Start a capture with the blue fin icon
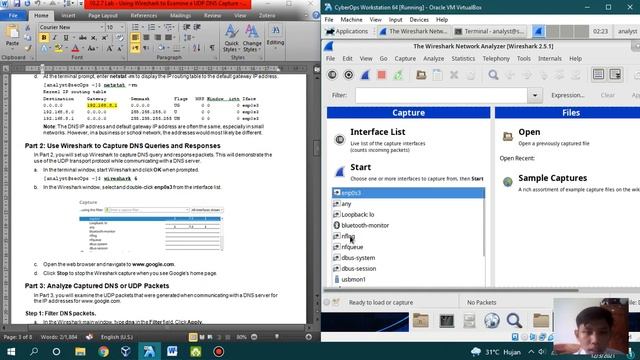640x360 pixels. 365,75
